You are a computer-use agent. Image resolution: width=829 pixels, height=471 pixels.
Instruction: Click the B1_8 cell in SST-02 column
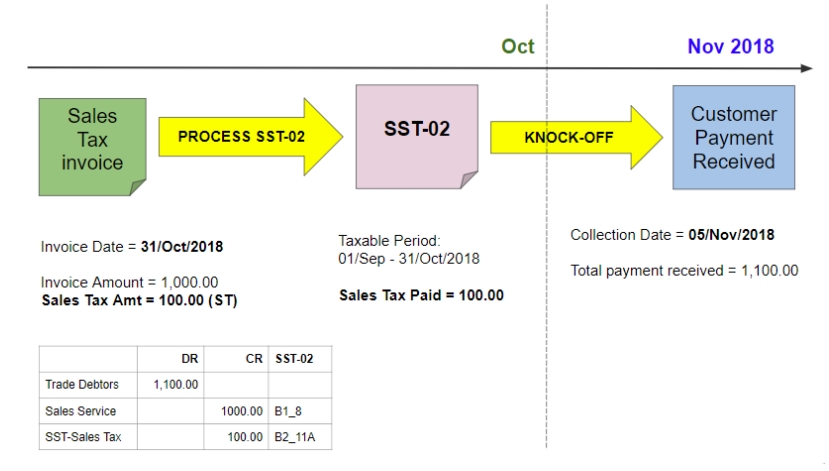click(x=288, y=411)
